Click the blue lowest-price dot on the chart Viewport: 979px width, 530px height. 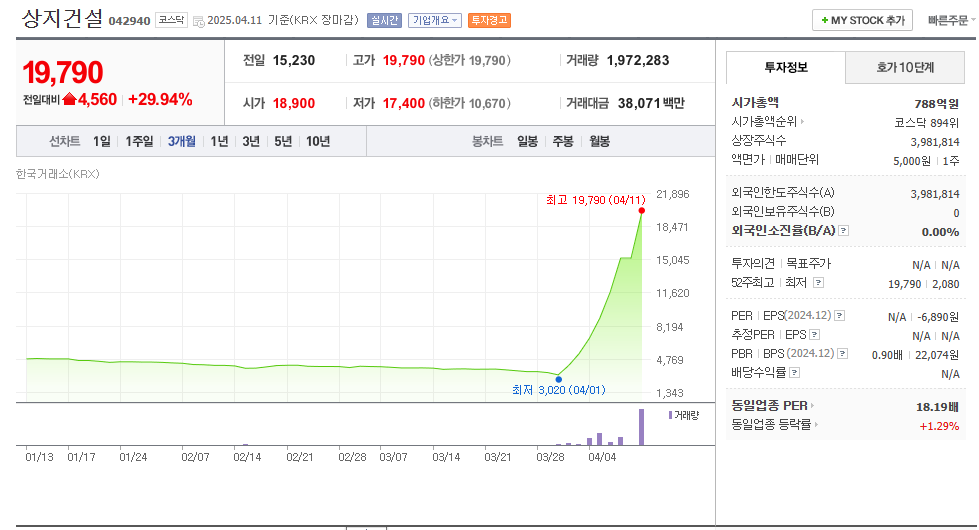click(x=559, y=379)
